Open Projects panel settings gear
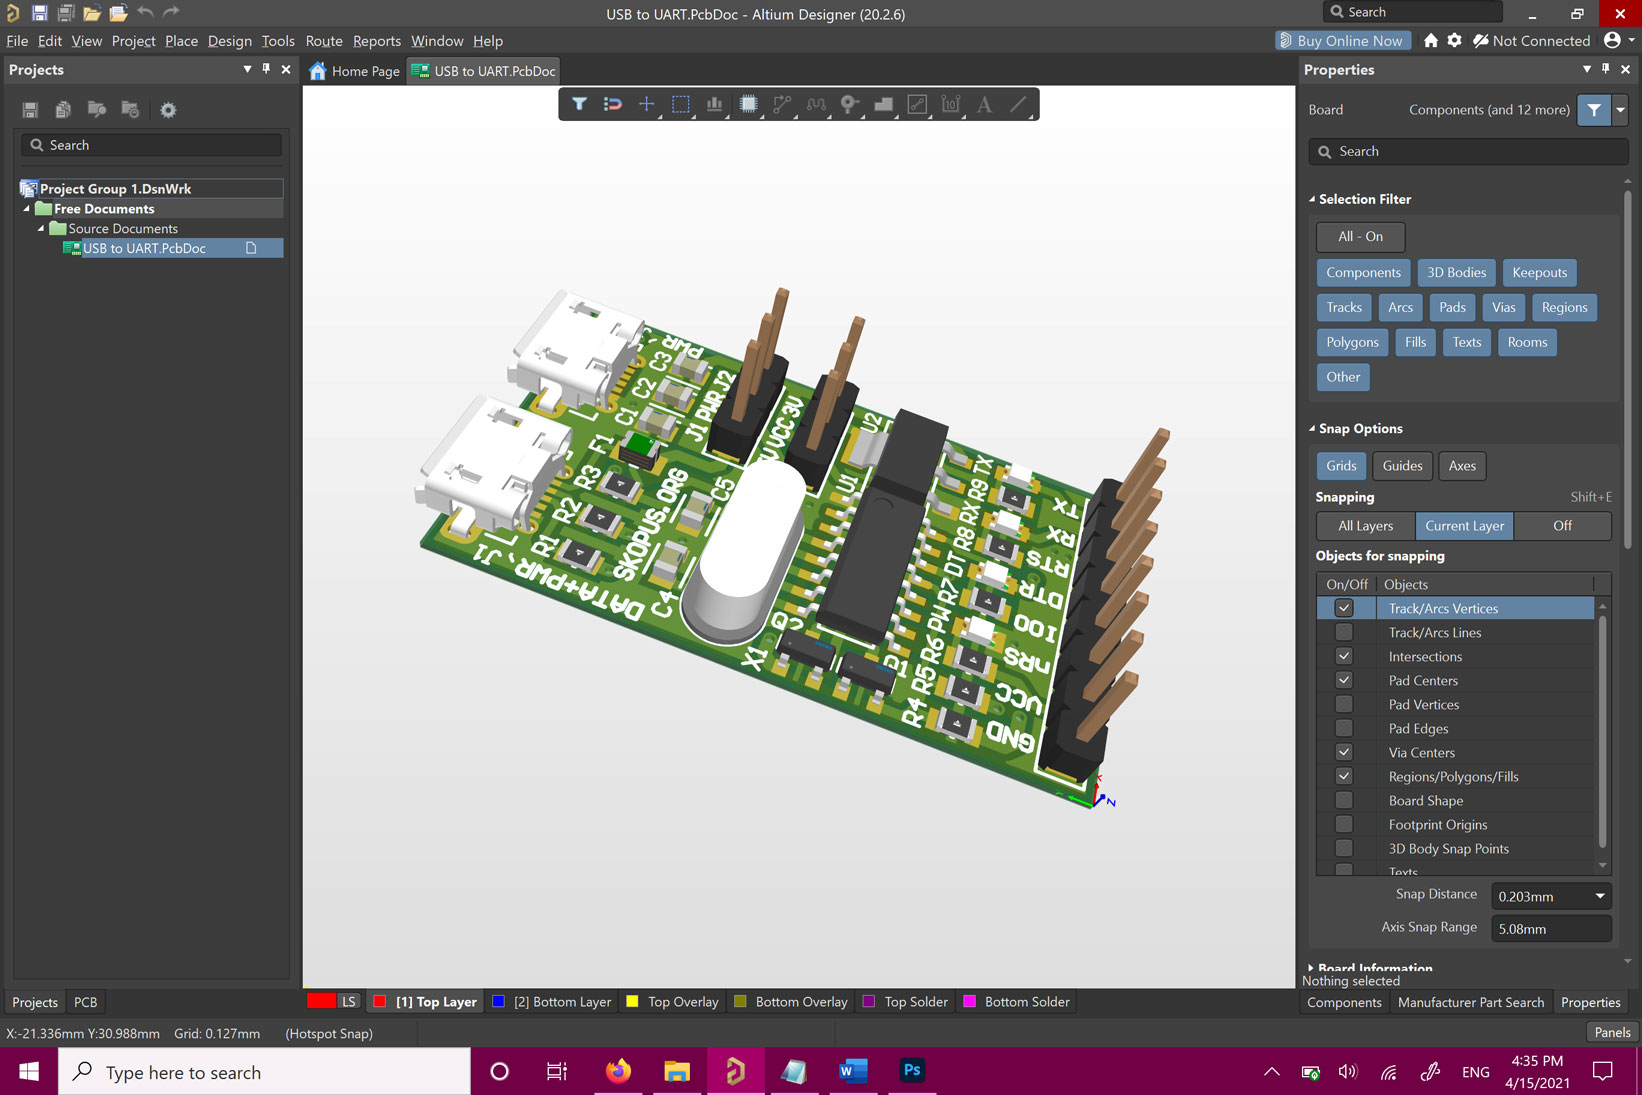This screenshot has height=1095, width=1642. coord(168,110)
